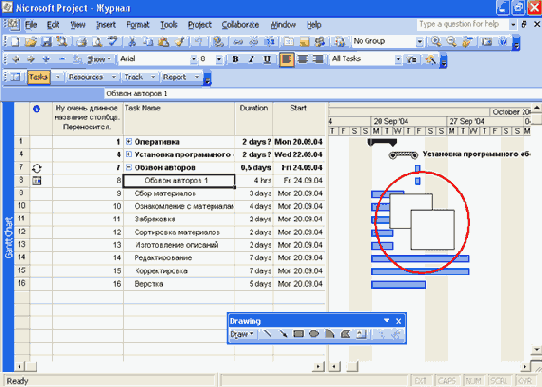Toggle Bold formatting

235,59
